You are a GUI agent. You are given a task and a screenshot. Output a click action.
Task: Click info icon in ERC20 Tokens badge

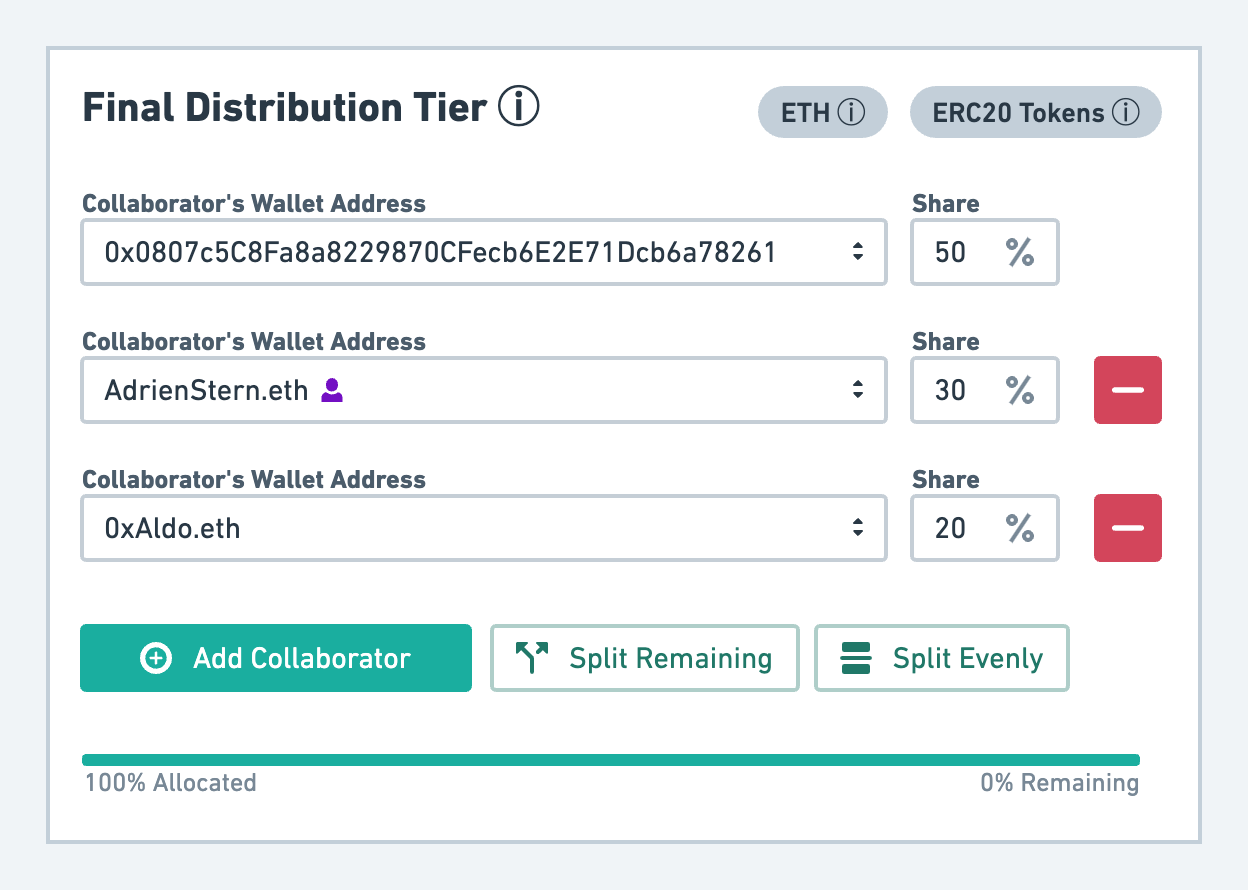click(x=1125, y=113)
